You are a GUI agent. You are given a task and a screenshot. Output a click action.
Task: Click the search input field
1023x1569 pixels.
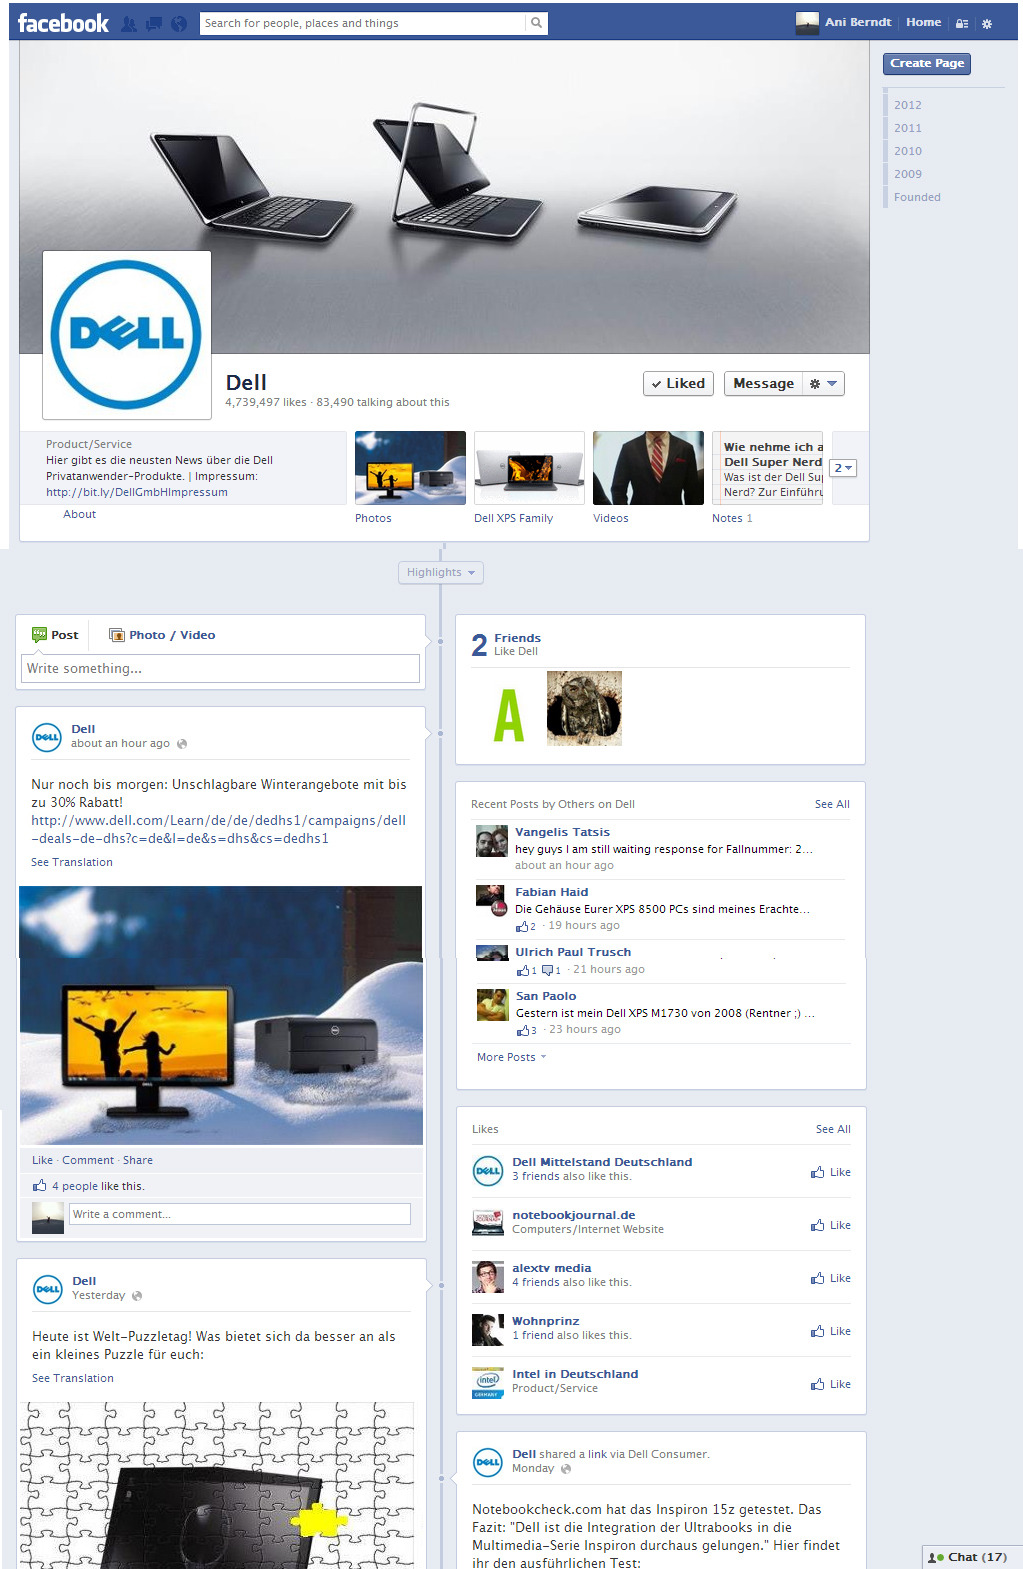363,23
